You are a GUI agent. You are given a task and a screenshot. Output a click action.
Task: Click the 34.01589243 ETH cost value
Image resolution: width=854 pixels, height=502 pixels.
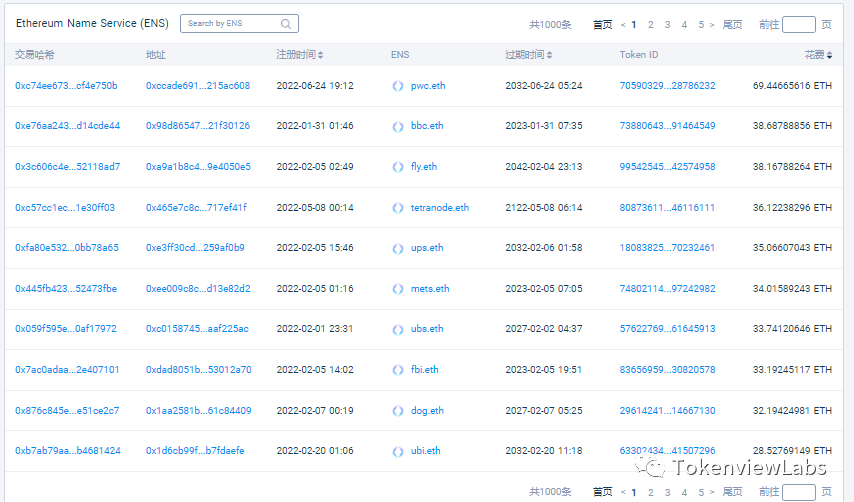point(792,289)
